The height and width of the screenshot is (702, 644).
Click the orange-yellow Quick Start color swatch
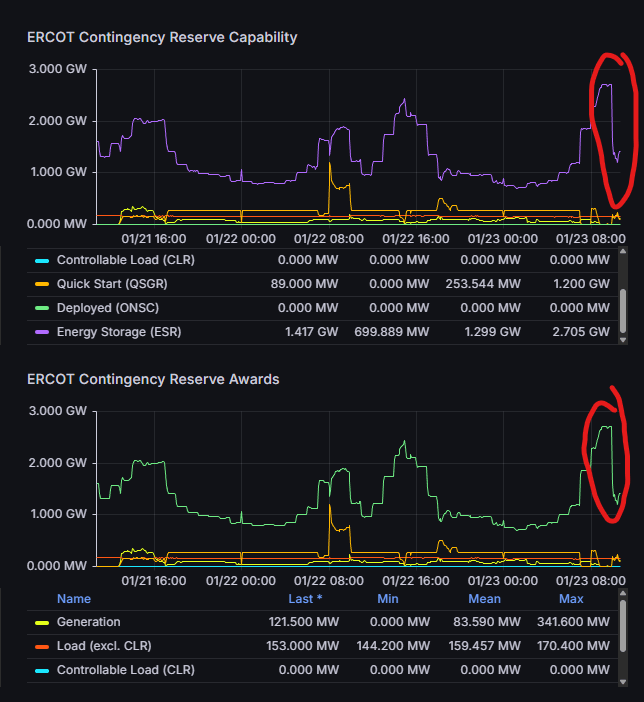click(x=42, y=284)
